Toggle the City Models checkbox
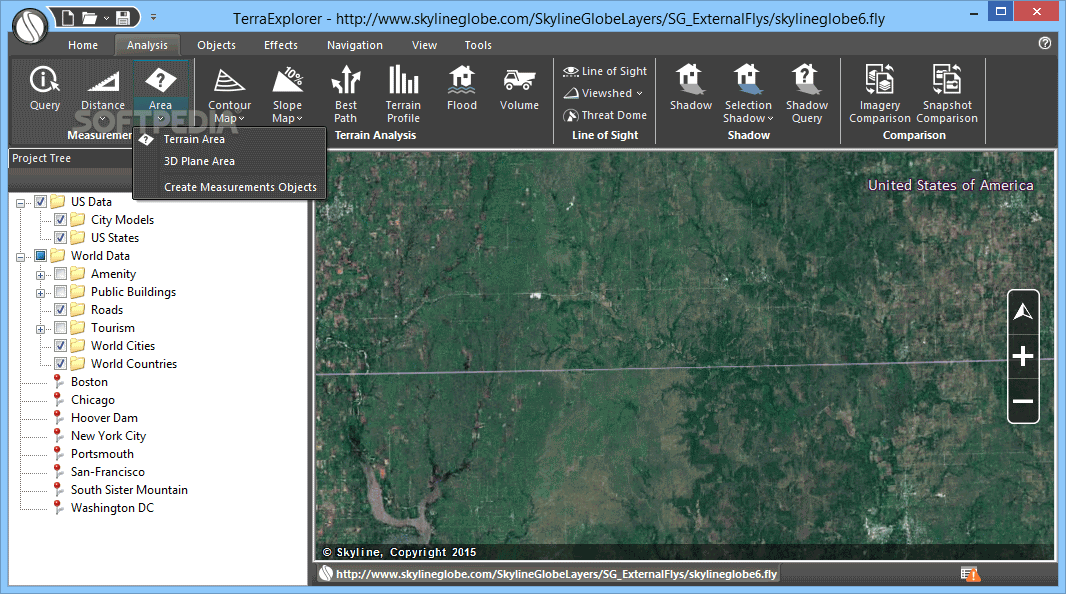Image resolution: width=1066 pixels, height=594 pixels. tap(61, 220)
